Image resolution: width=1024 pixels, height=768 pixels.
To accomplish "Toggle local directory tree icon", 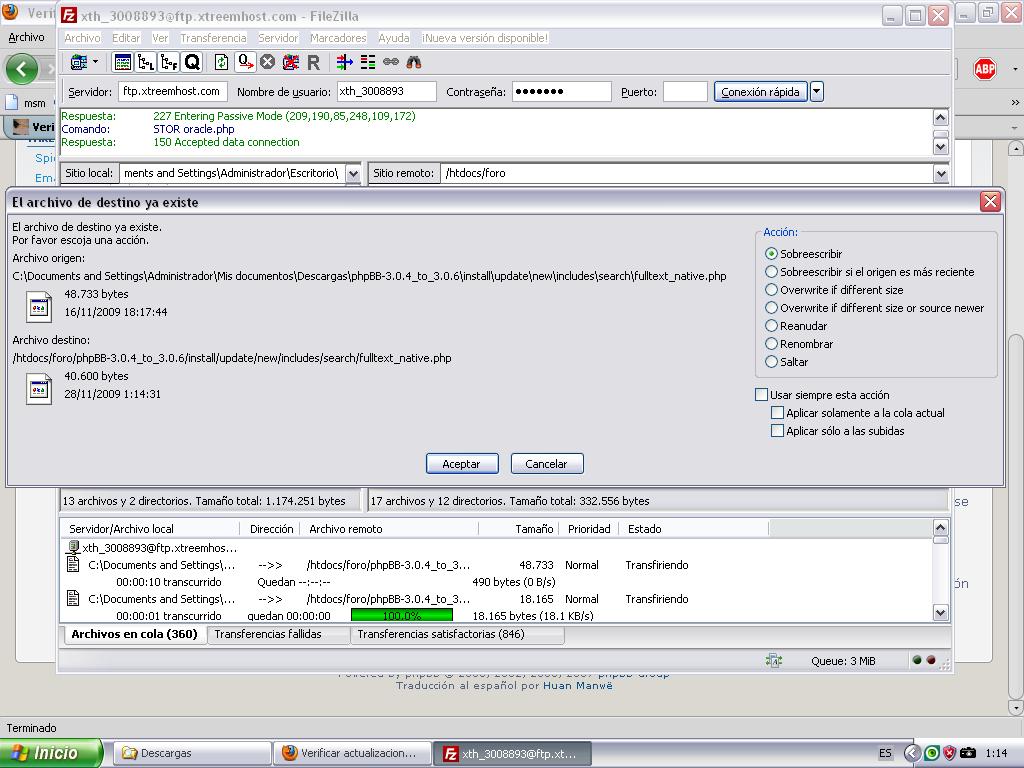I will [x=146, y=62].
